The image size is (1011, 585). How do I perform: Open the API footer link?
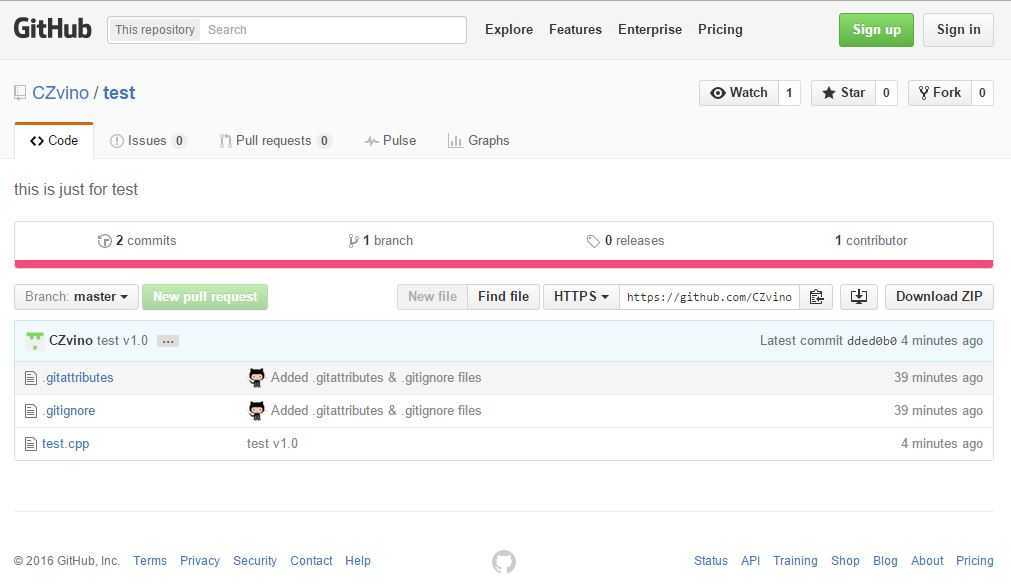click(751, 561)
